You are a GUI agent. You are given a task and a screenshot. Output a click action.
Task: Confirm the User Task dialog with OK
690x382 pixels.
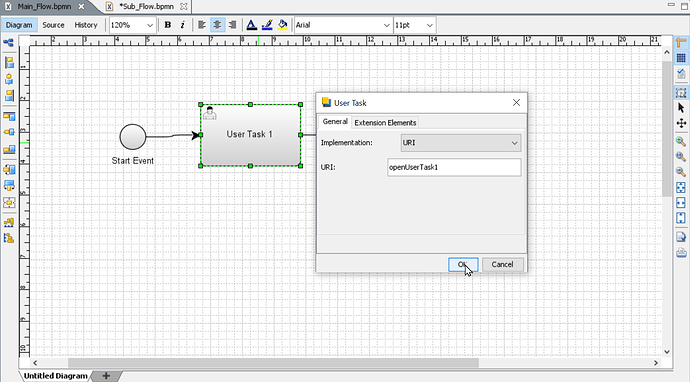click(463, 264)
